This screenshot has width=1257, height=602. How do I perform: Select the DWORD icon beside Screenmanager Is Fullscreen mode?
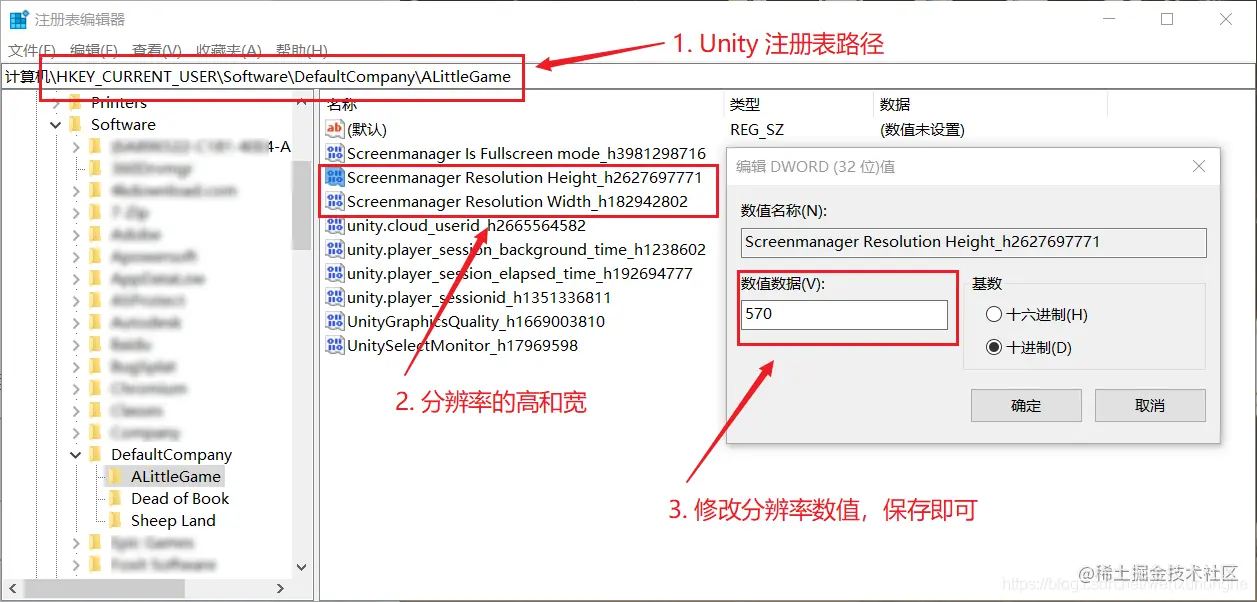click(334, 153)
